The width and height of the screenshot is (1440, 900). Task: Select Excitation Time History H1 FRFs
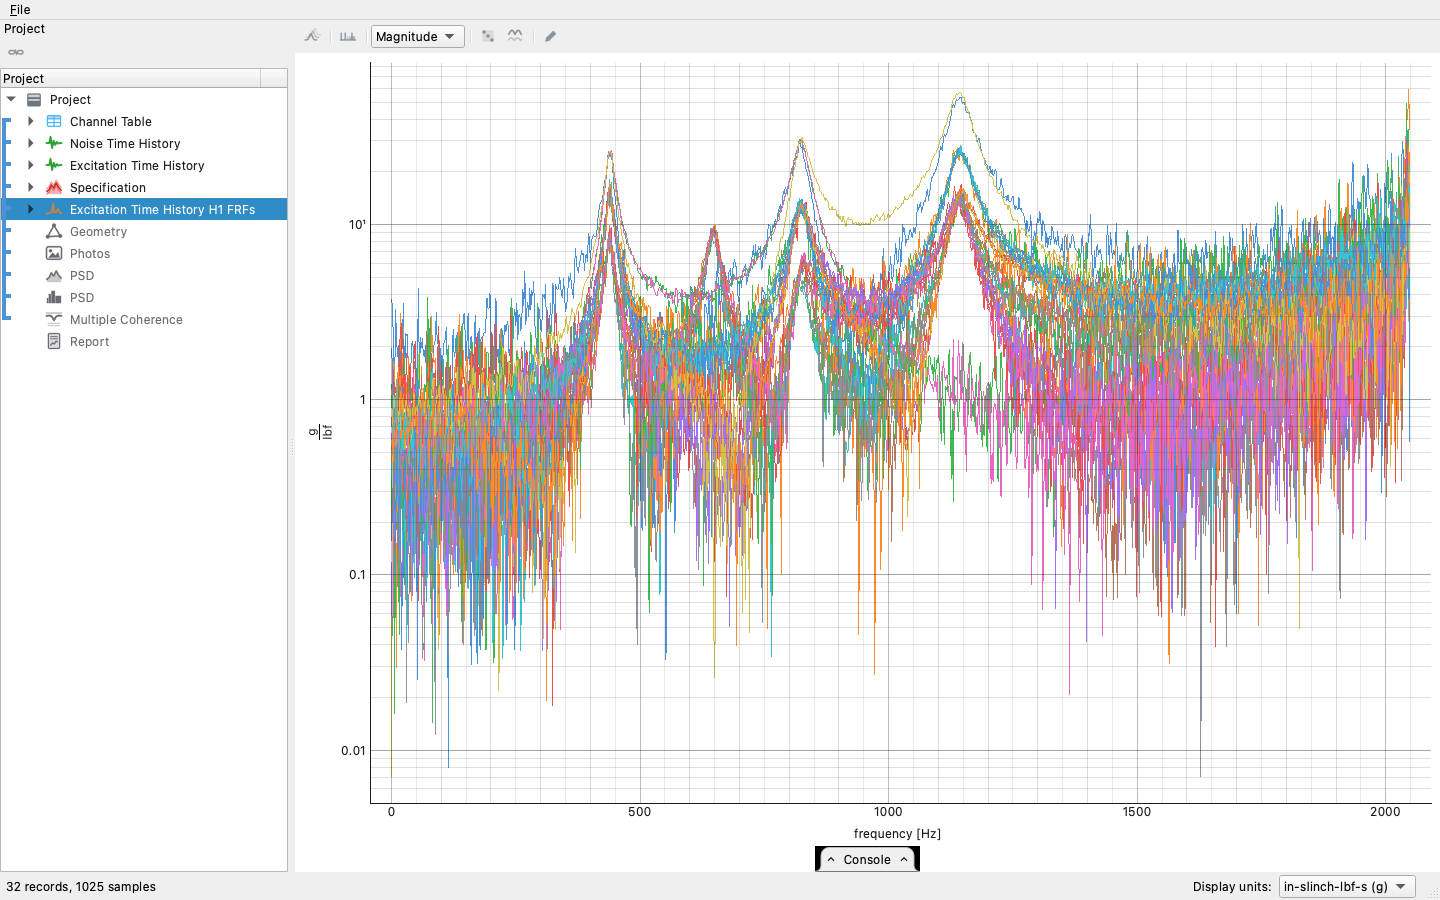[x=162, y=209]
